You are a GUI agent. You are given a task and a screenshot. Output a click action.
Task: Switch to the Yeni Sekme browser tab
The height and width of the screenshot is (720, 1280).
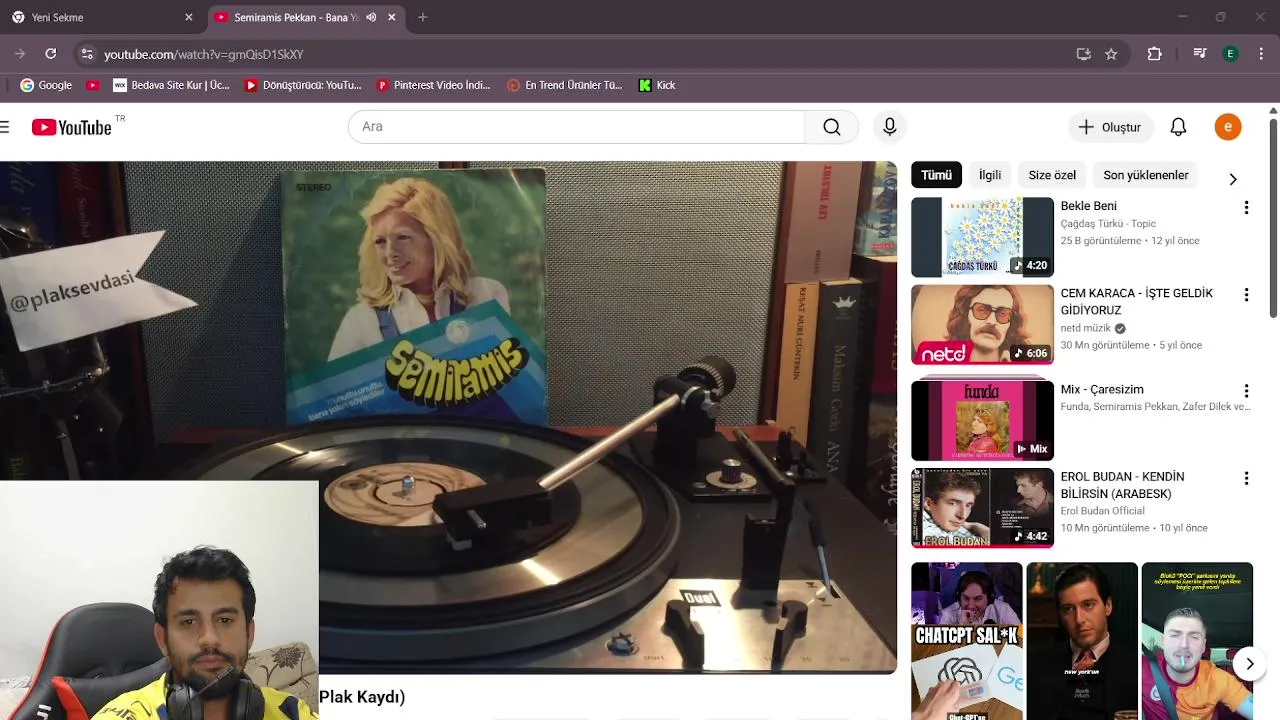(x=98, y=17)
